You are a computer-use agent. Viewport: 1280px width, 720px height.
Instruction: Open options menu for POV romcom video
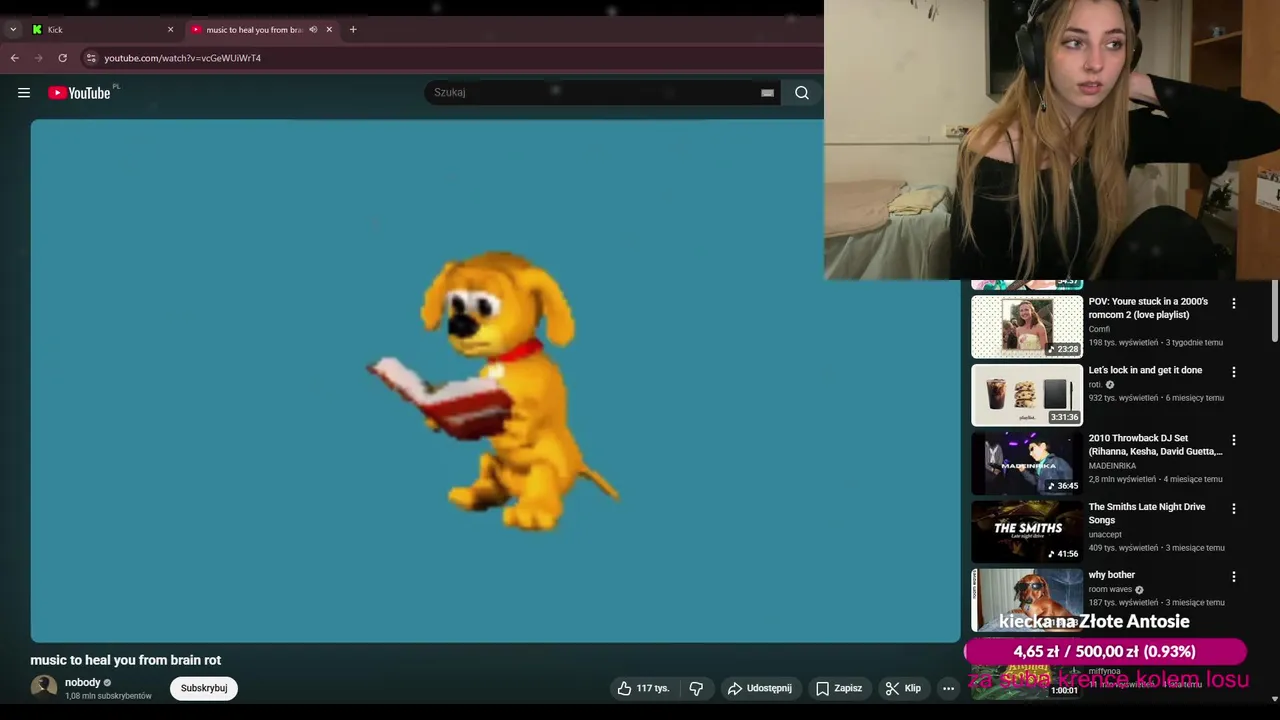1233,303
